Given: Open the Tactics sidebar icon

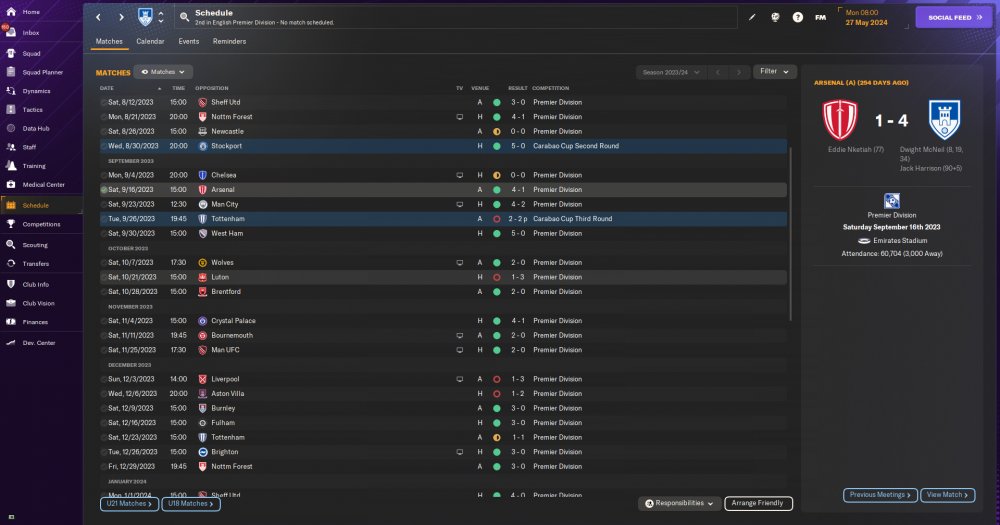Looking at the screenshot, I should click(x=11, y=109).
